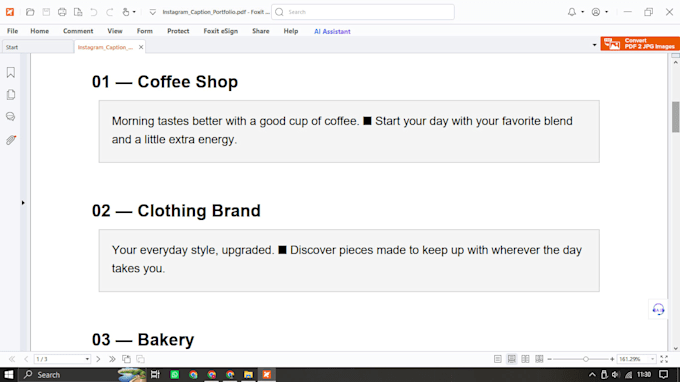Open the Form ribbon tab
680x382 pixels.
pos(145,31)
